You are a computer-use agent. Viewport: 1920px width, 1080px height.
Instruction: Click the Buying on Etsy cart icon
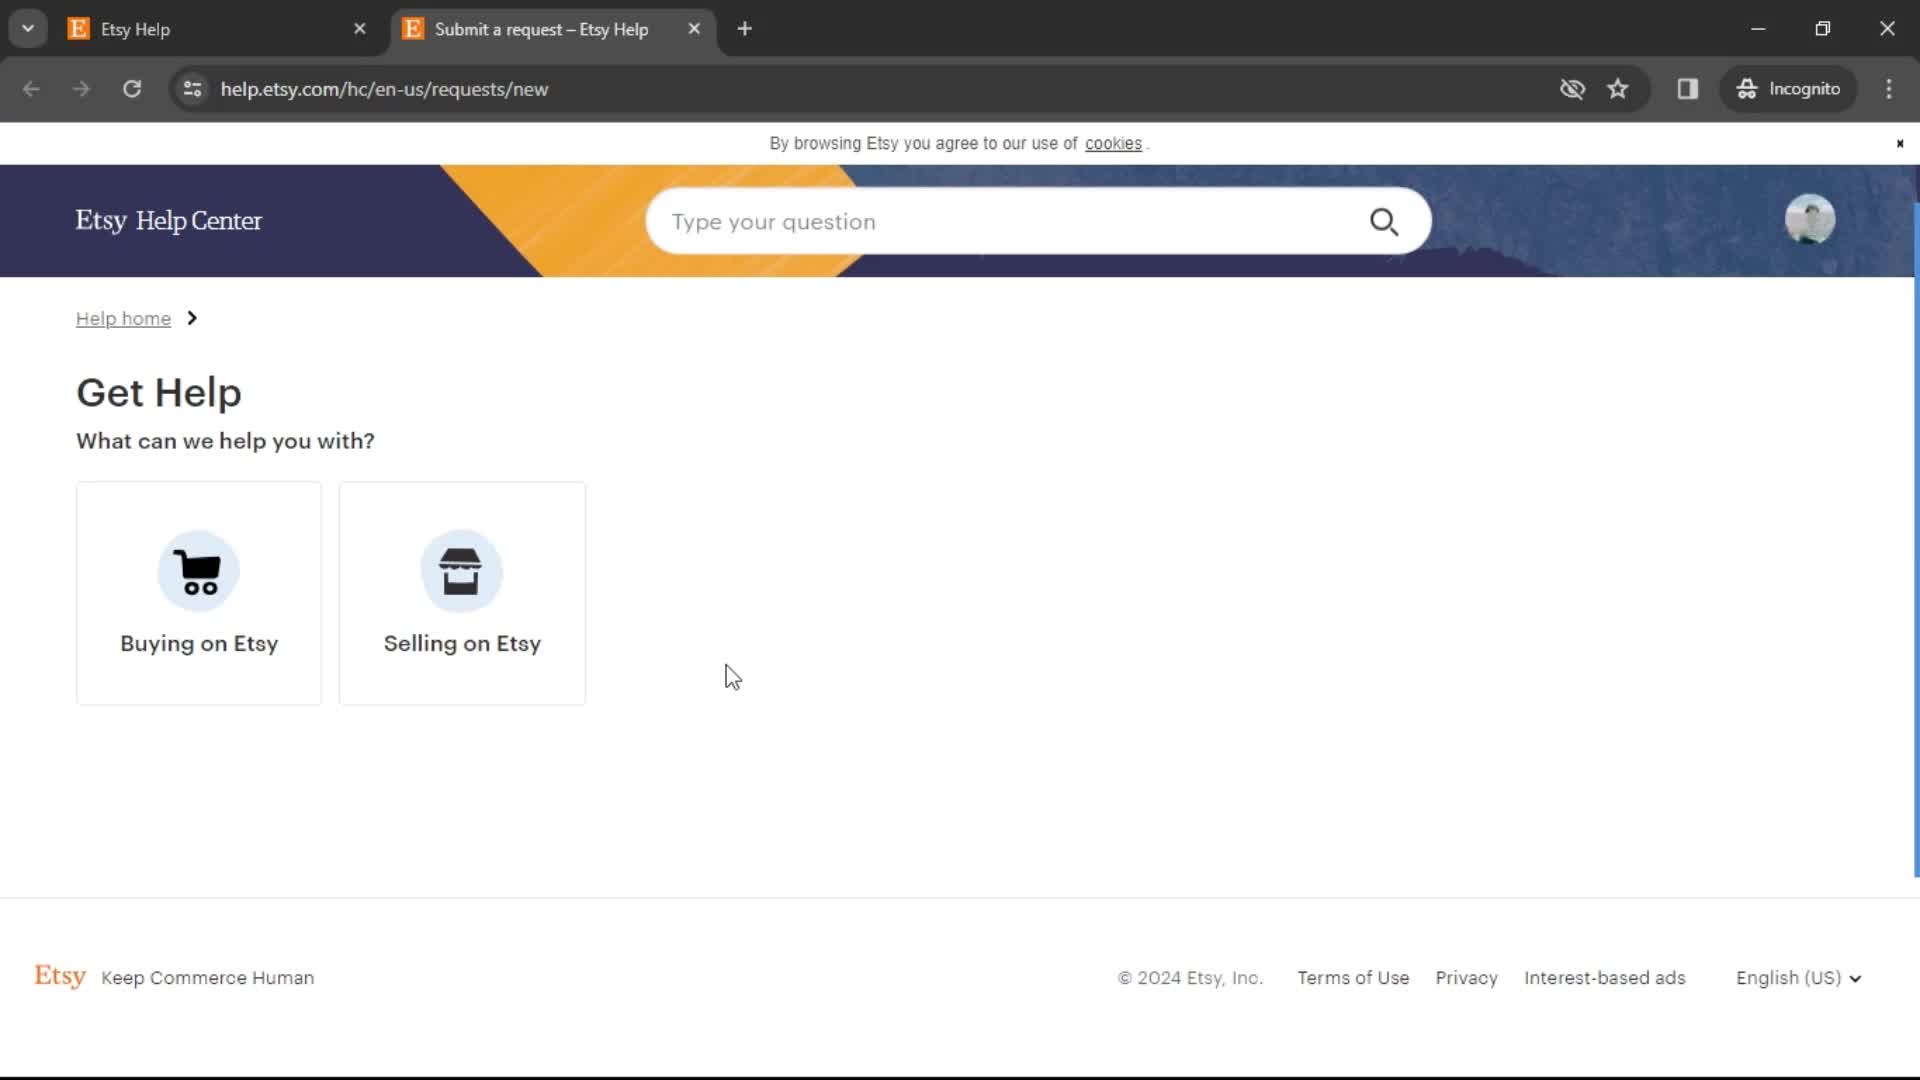click(199, 571)
